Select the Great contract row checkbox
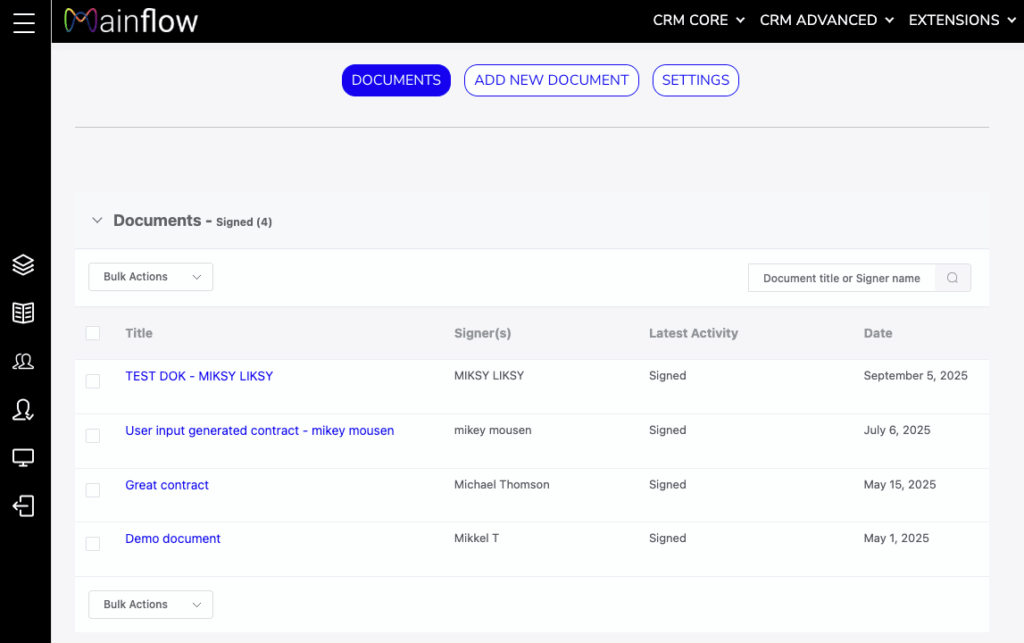Viewport: 1024px width, 643px height. (x=93, y=490)
